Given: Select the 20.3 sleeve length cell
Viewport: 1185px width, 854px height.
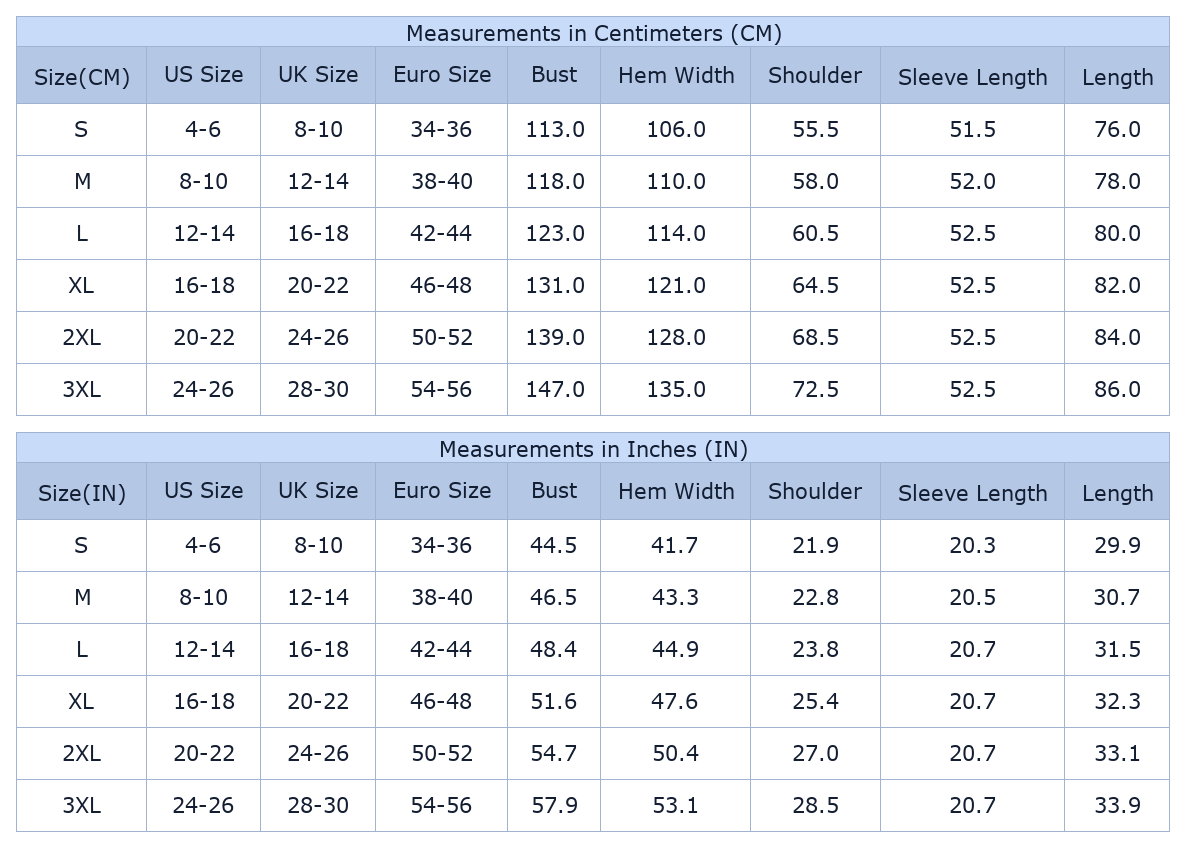Looking at the screenshot, I should point(972,545).
